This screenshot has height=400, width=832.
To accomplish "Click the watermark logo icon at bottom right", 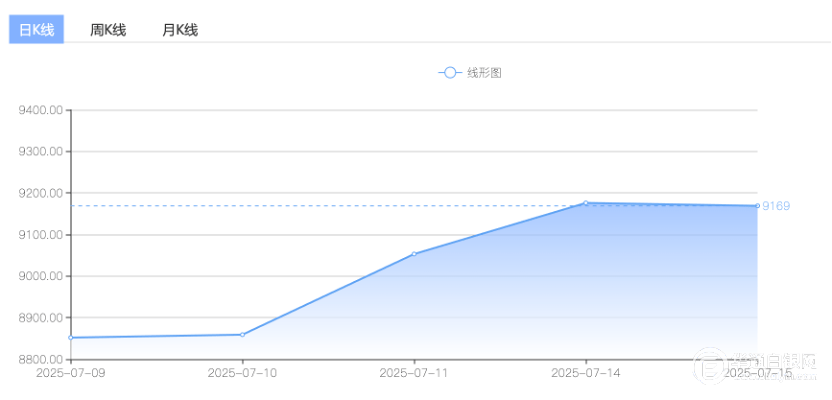I will (709, 365).
